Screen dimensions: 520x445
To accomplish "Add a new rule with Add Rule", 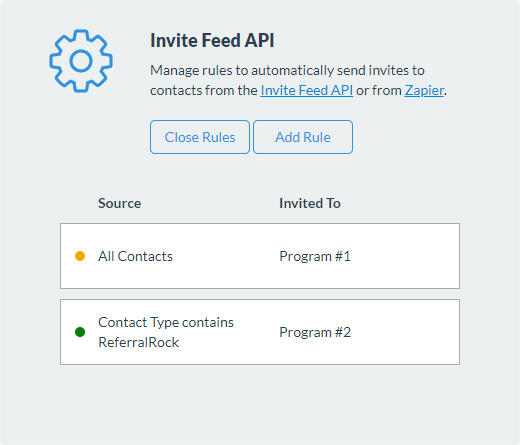I will (303, 137).
